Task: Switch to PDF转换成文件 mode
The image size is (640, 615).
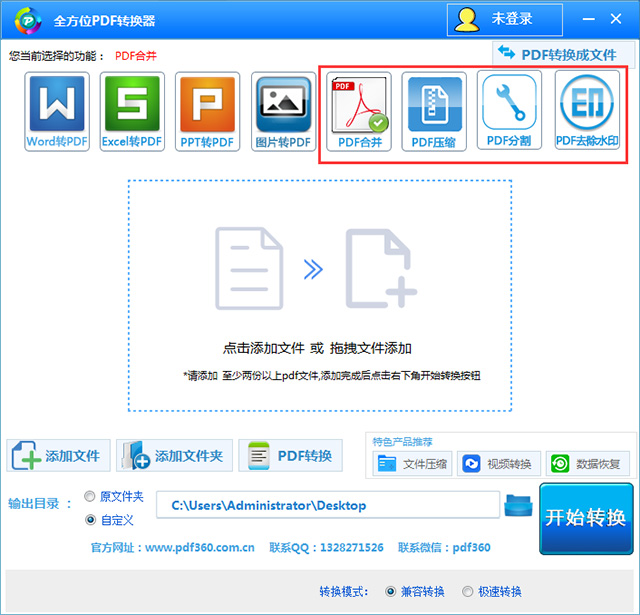Action: [563, 54]
